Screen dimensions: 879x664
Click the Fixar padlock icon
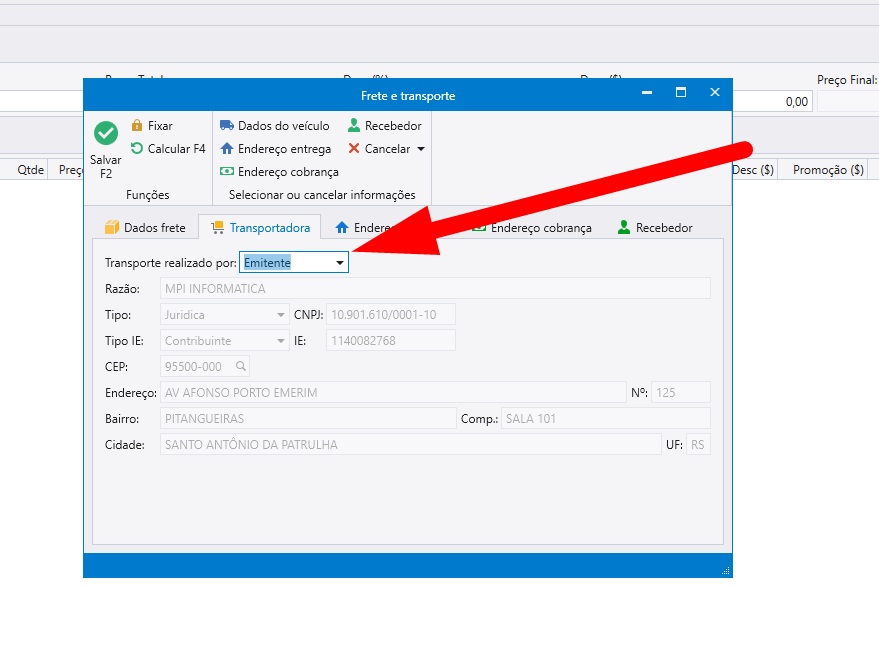coord(137,126)
